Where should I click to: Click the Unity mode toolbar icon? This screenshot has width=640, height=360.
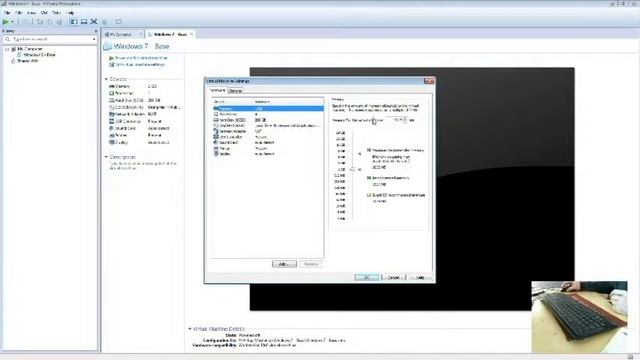click(x=105, y=22)
